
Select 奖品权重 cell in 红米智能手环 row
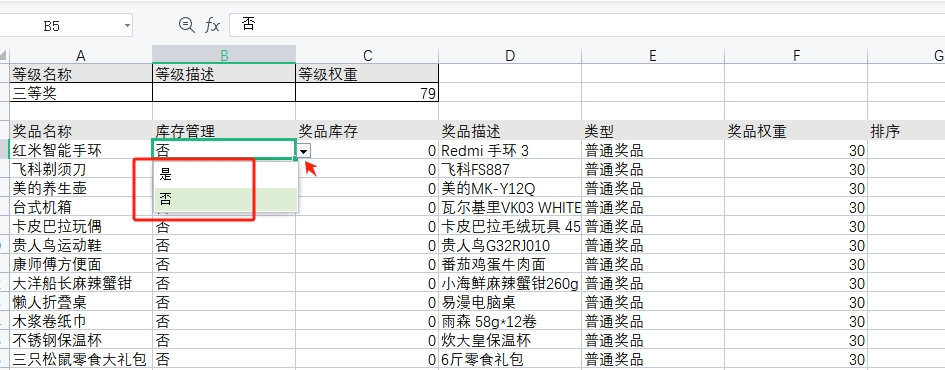pos(796,150)
